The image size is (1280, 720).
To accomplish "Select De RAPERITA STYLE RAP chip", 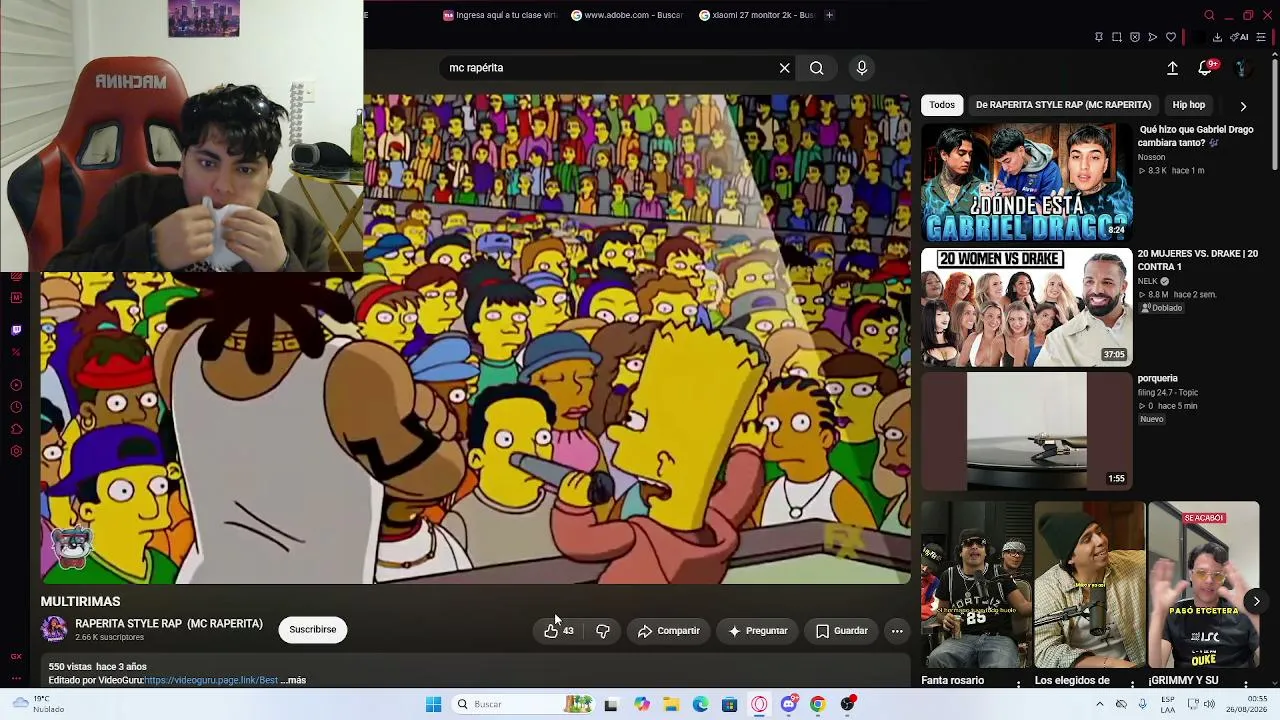I will [1063, 105].
